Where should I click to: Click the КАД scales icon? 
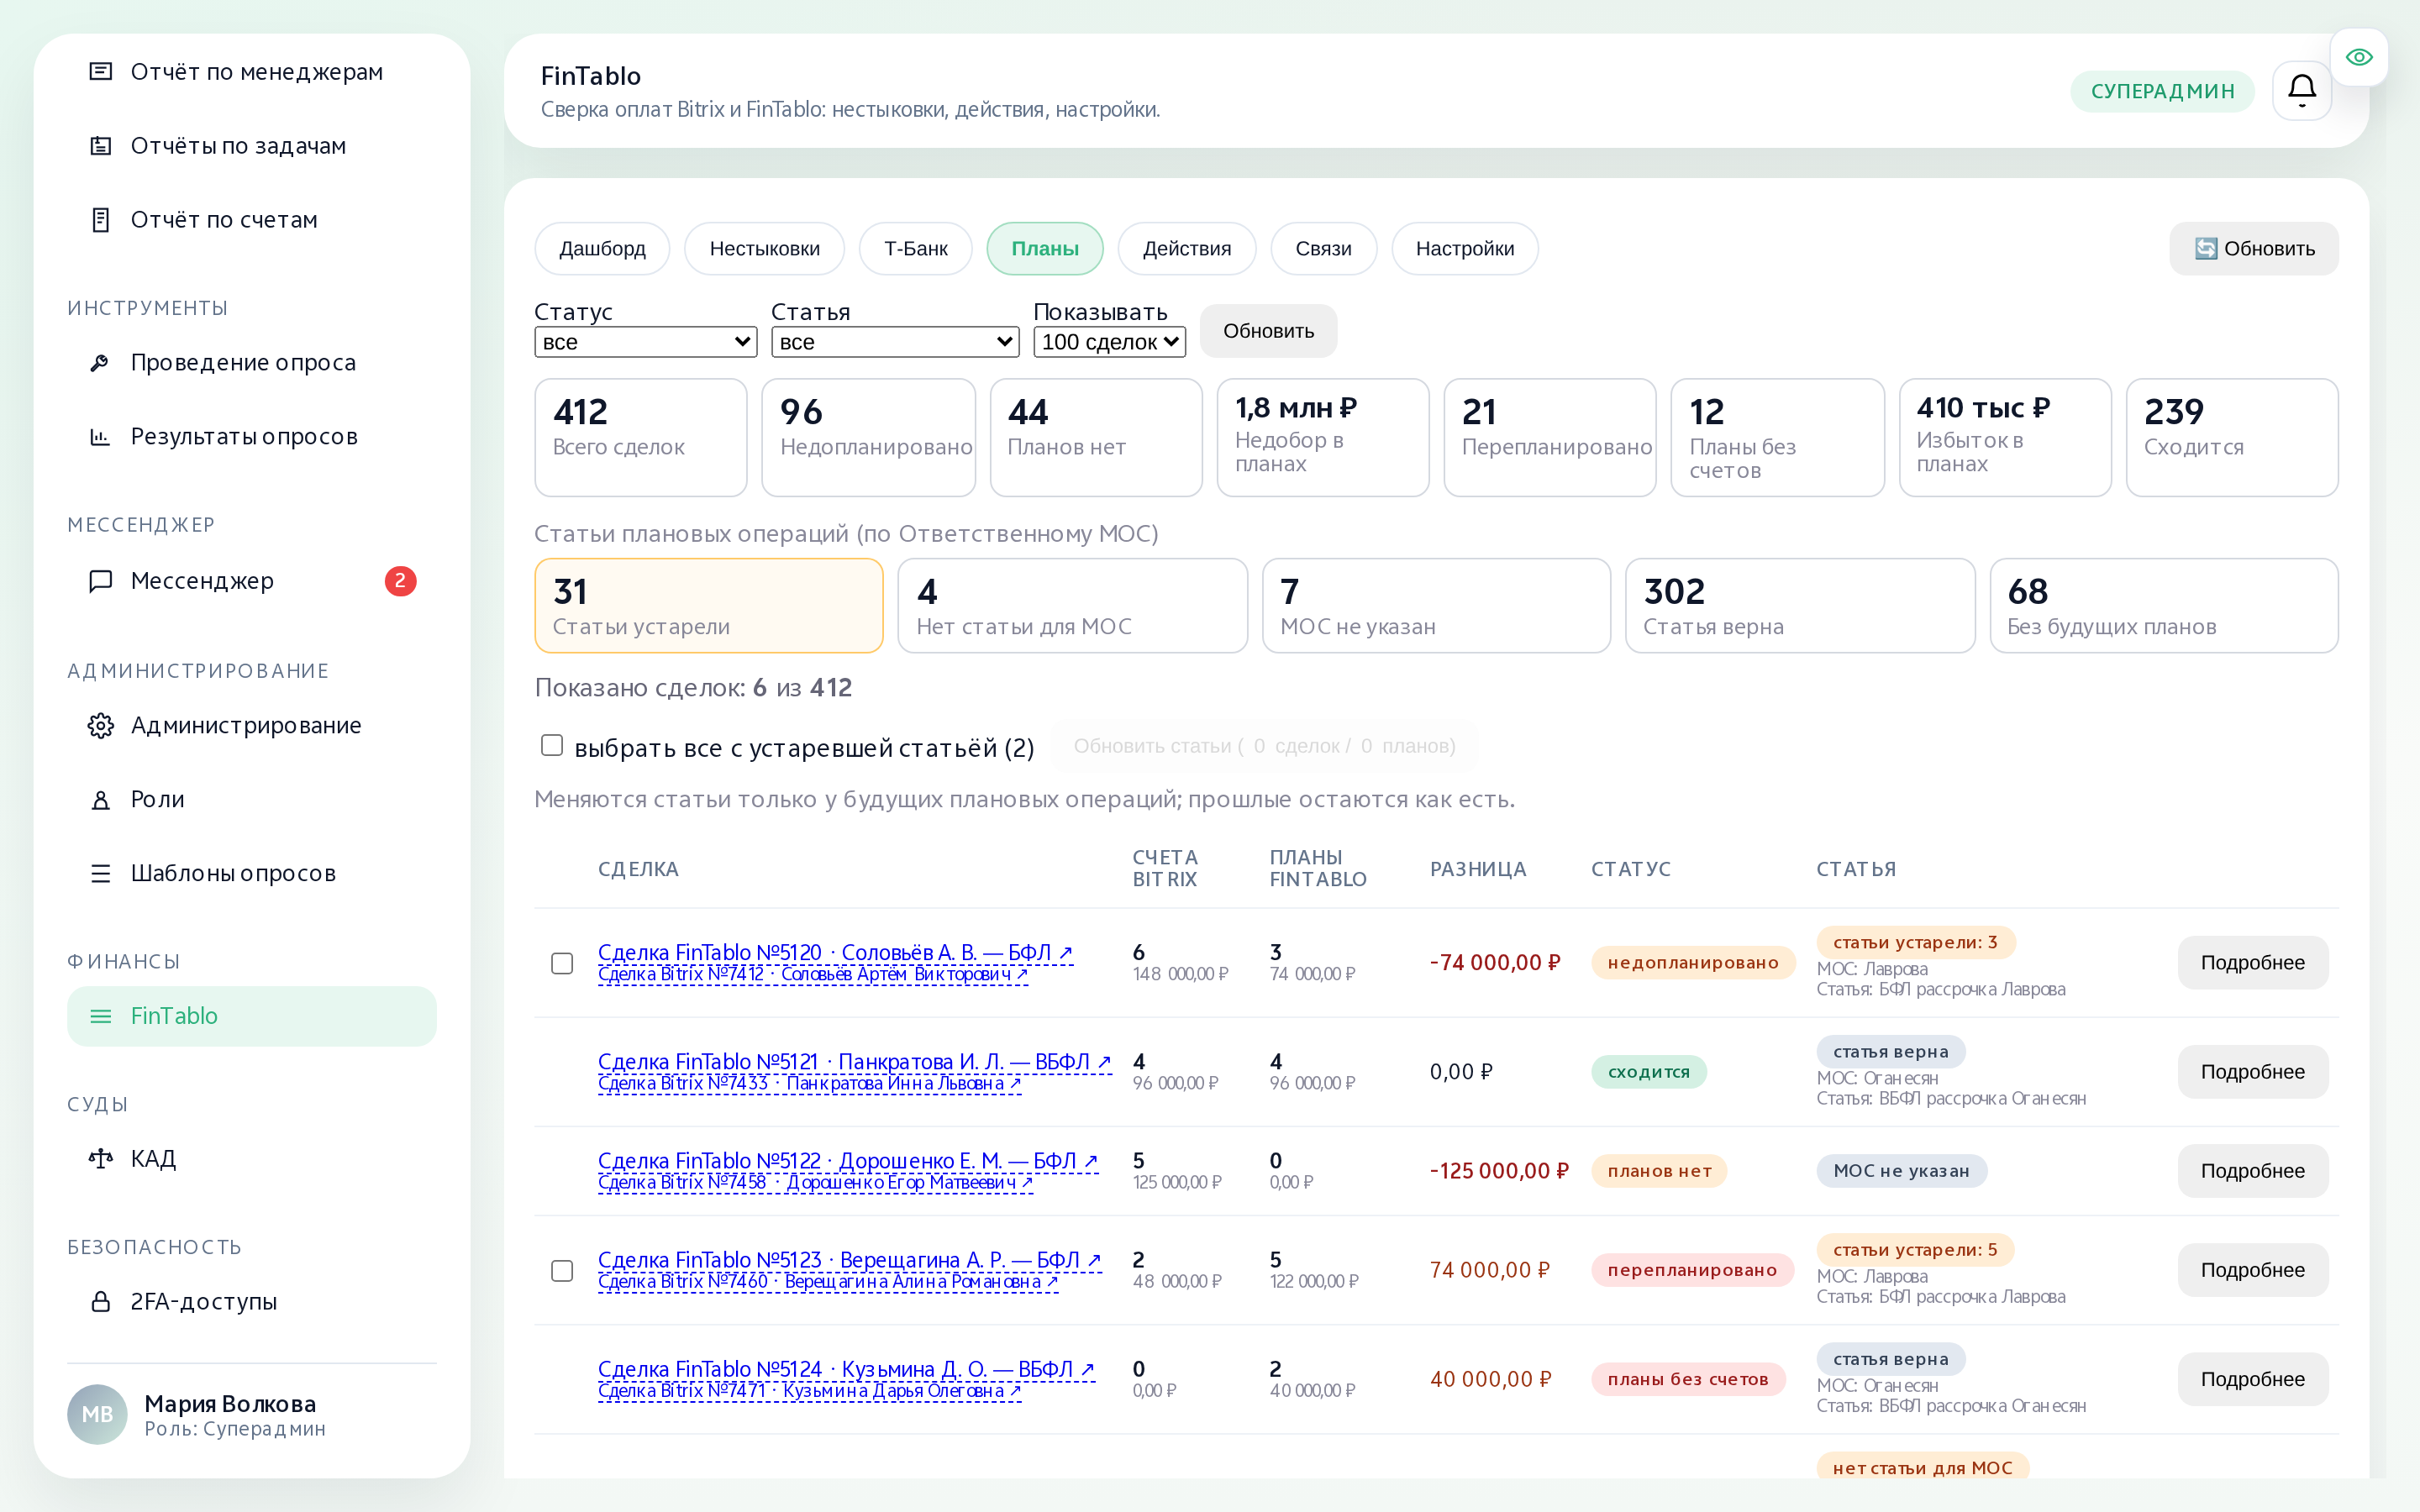point(100,1158)
